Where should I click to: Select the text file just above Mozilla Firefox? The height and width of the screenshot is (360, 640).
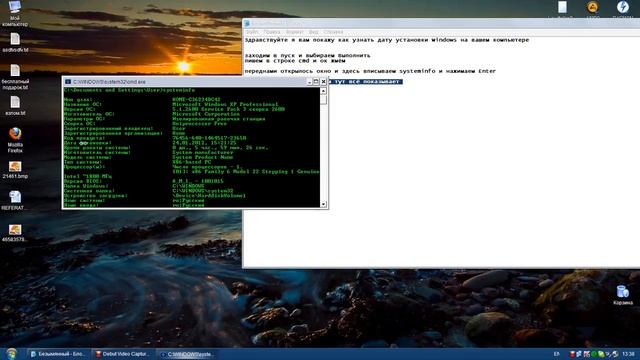(15, 106)
